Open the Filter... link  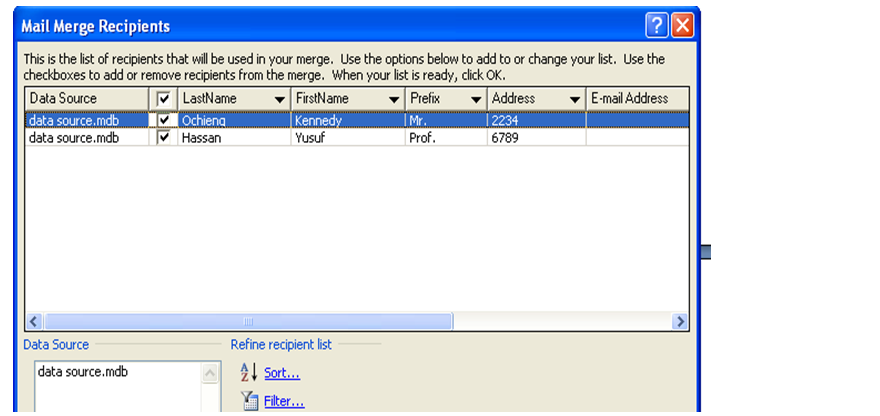(x=284, y=402)
